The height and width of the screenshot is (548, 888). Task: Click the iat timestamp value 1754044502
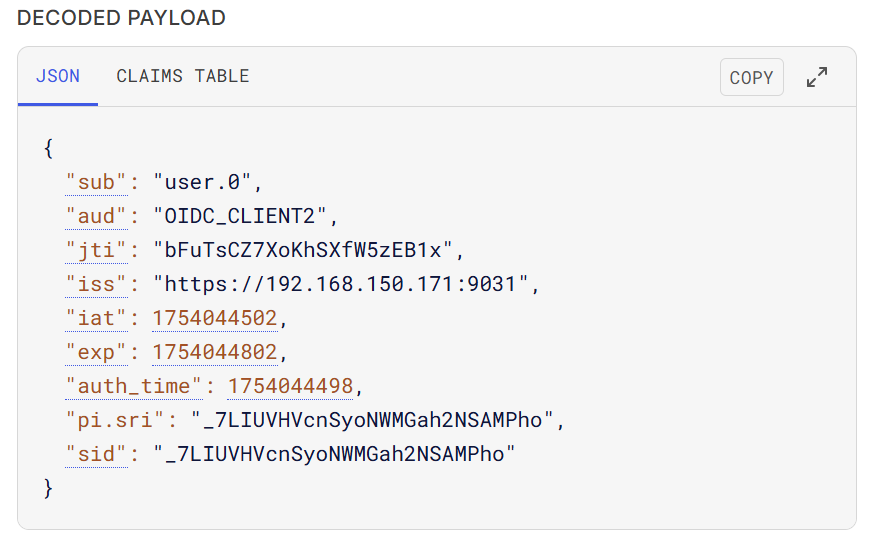click(x=215, y=318)
